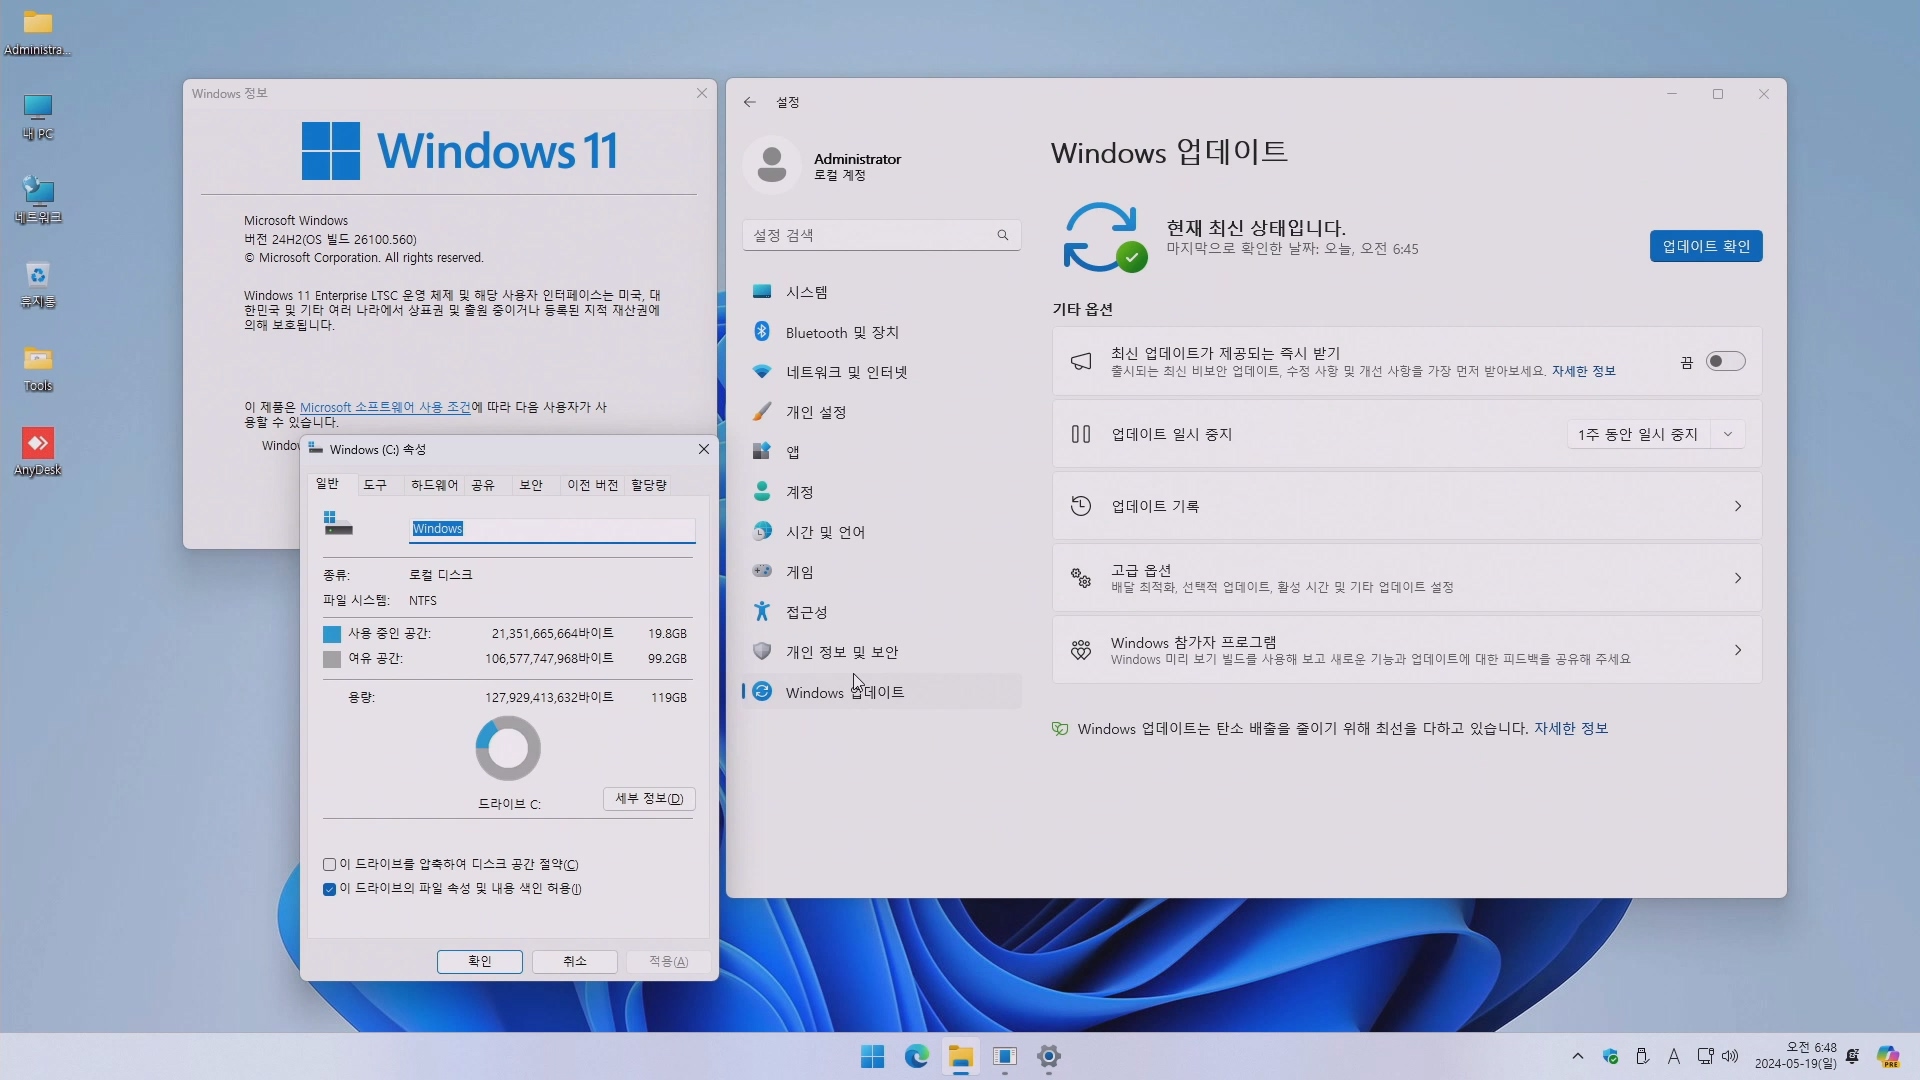1920x1080 pixels.
Task: Uncheck allow file indexing checkbox
Action: pyautogui.click(x=330, y=889)
